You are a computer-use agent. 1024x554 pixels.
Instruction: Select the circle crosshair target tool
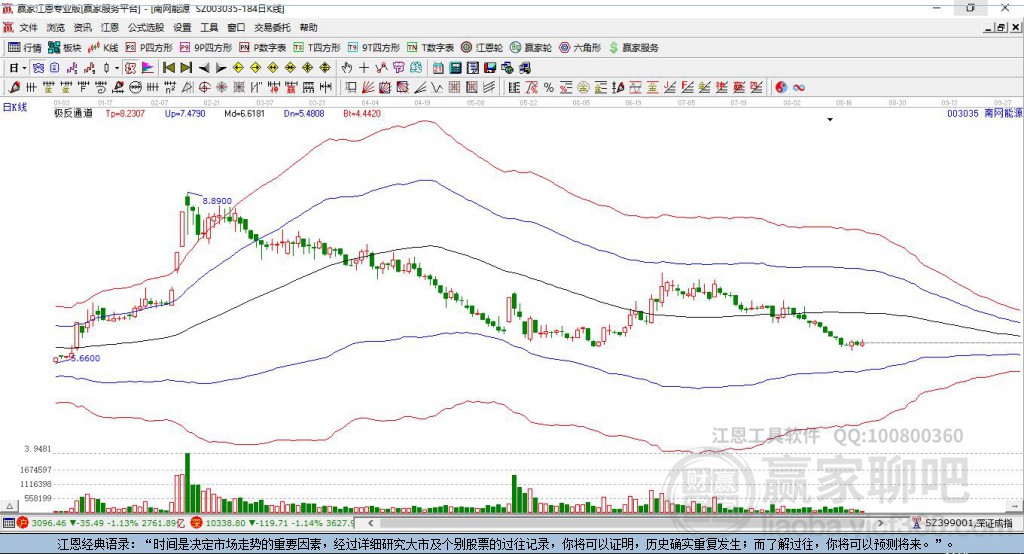(204, 88)
